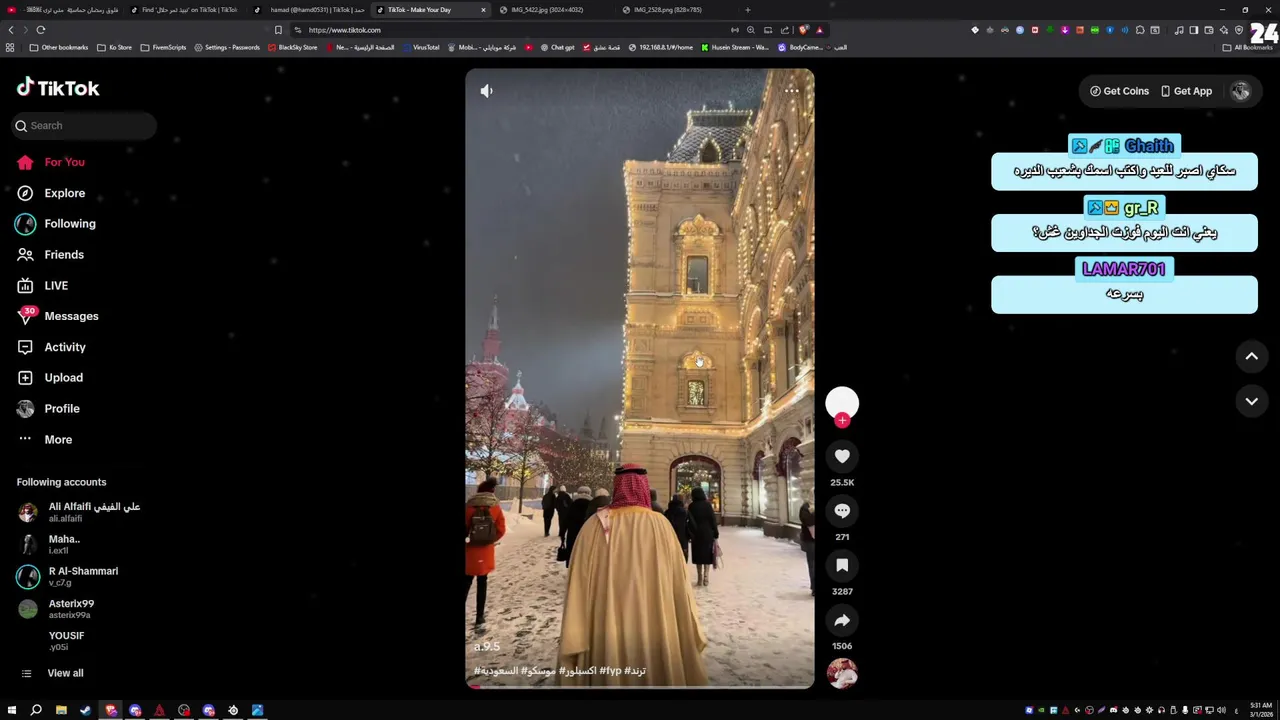Open Steam from the taskbar

pos(85,710)
